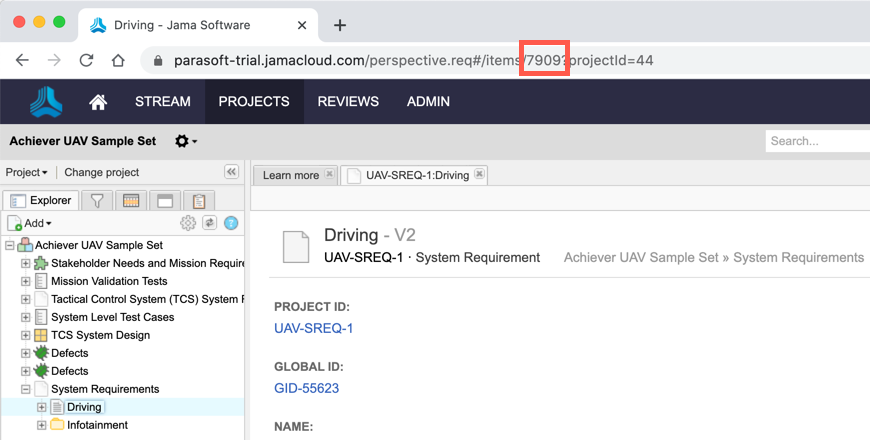Select Stakeholder Needs and Mission Requirements item
870x440 pixels.
(x=148, y=263)
